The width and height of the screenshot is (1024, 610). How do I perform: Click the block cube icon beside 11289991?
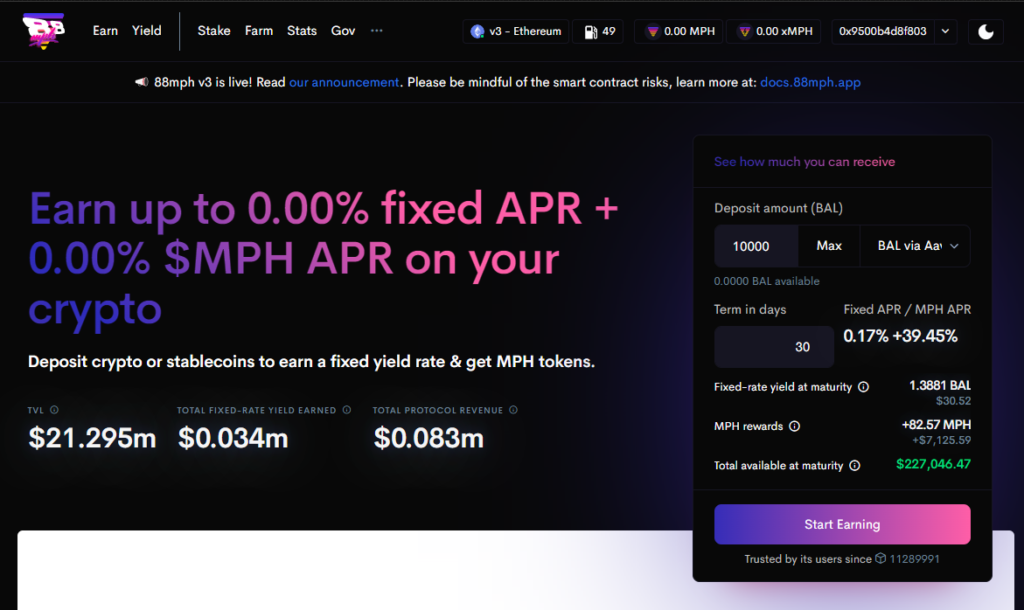point(880,558)
